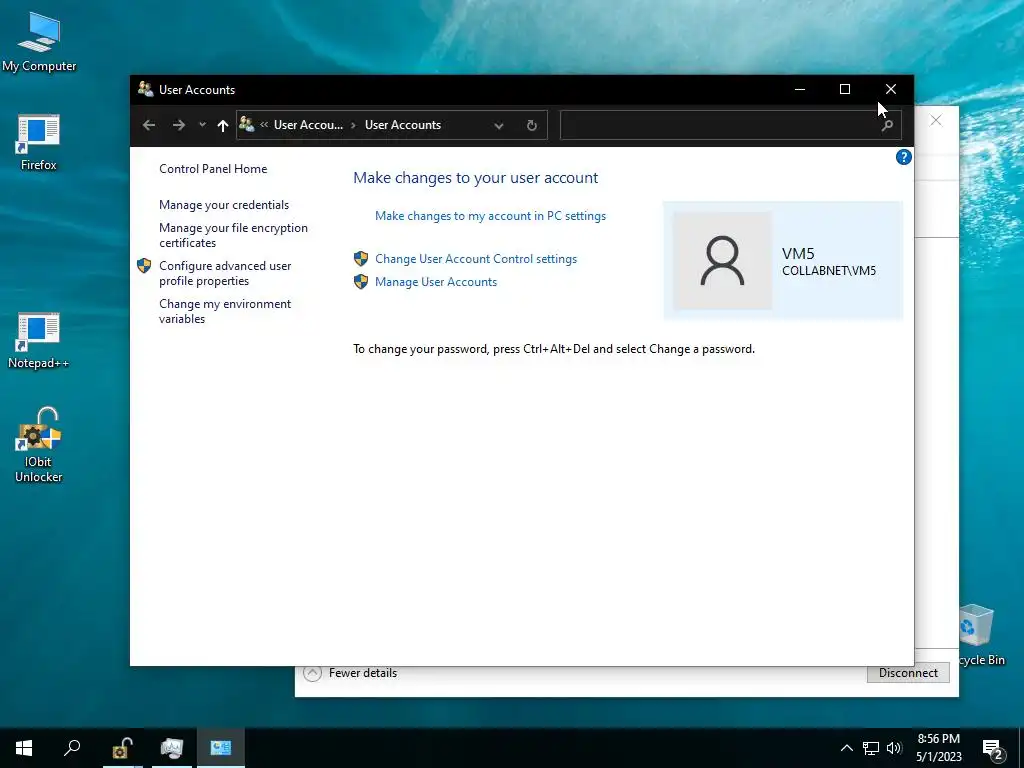1024x768 pixels.
Task: Close the User Accounts window
Action: click(891, 89)
